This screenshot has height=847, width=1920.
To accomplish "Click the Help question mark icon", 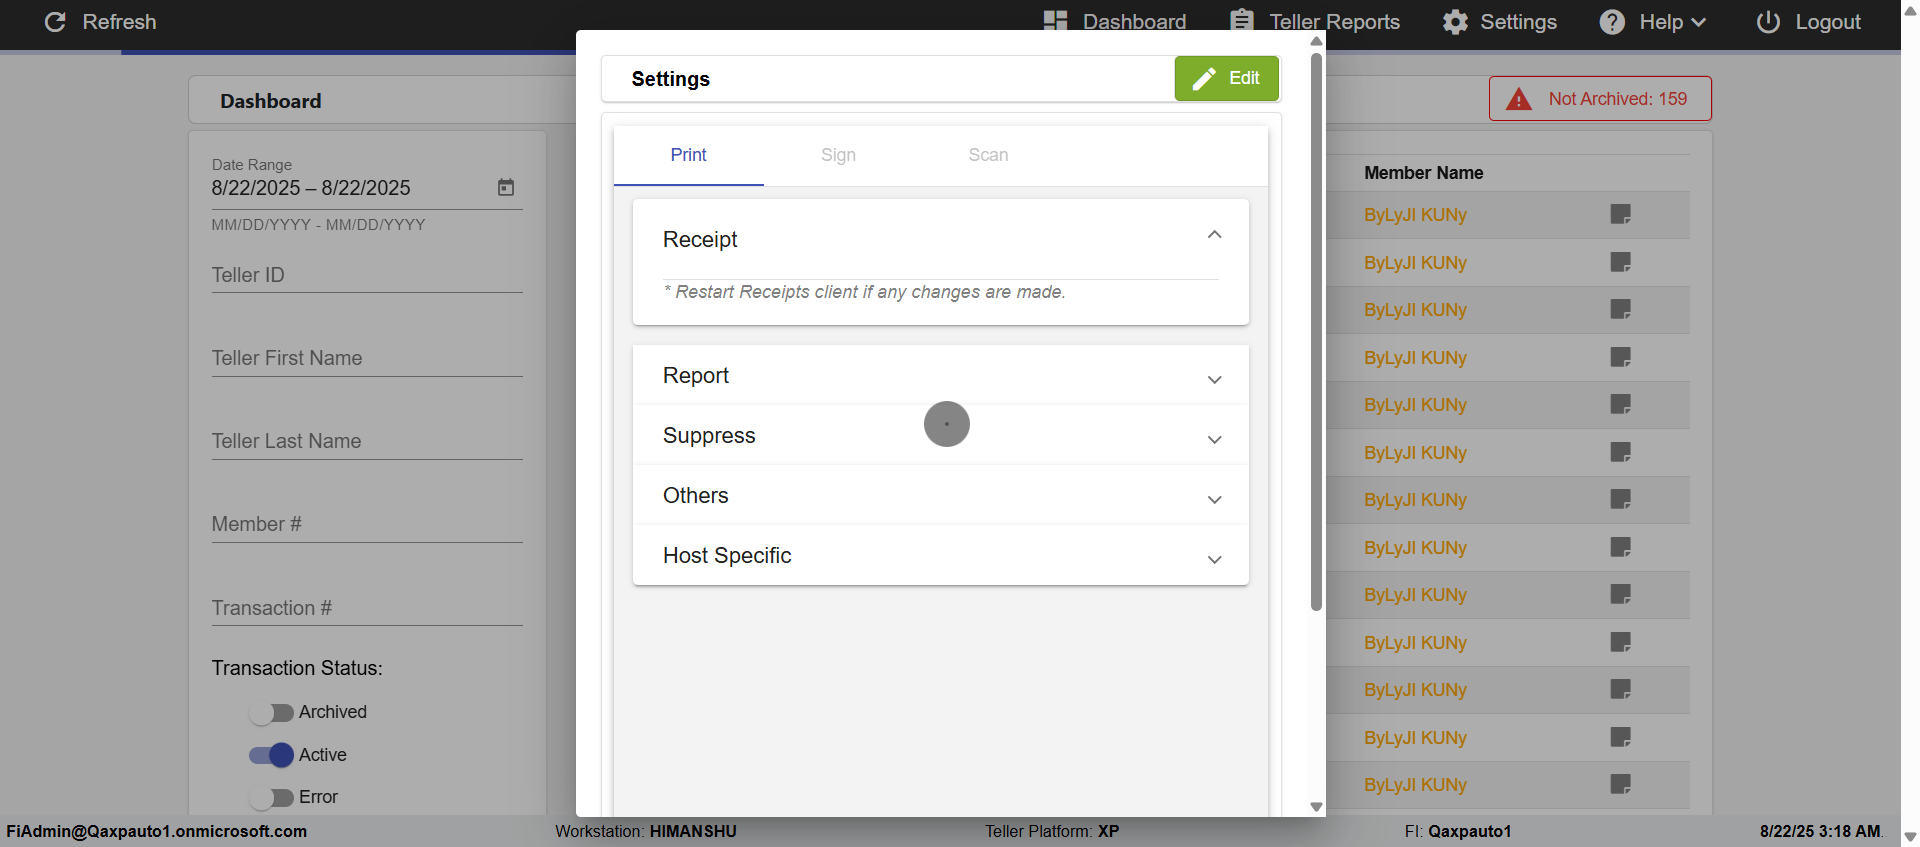I will click(x=1612, y=22).
